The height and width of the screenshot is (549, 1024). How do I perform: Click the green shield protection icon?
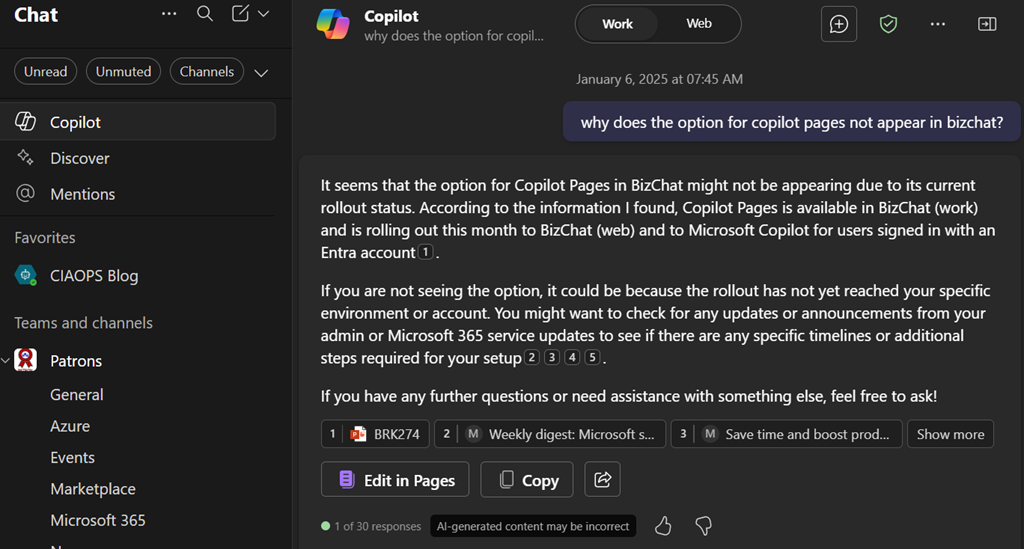888,24
